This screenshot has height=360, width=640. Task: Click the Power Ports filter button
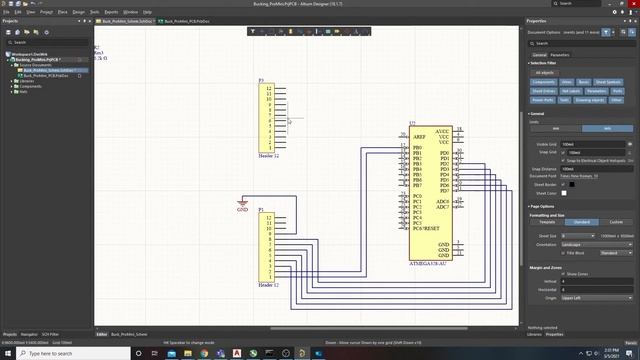click(x=543, y=100)
